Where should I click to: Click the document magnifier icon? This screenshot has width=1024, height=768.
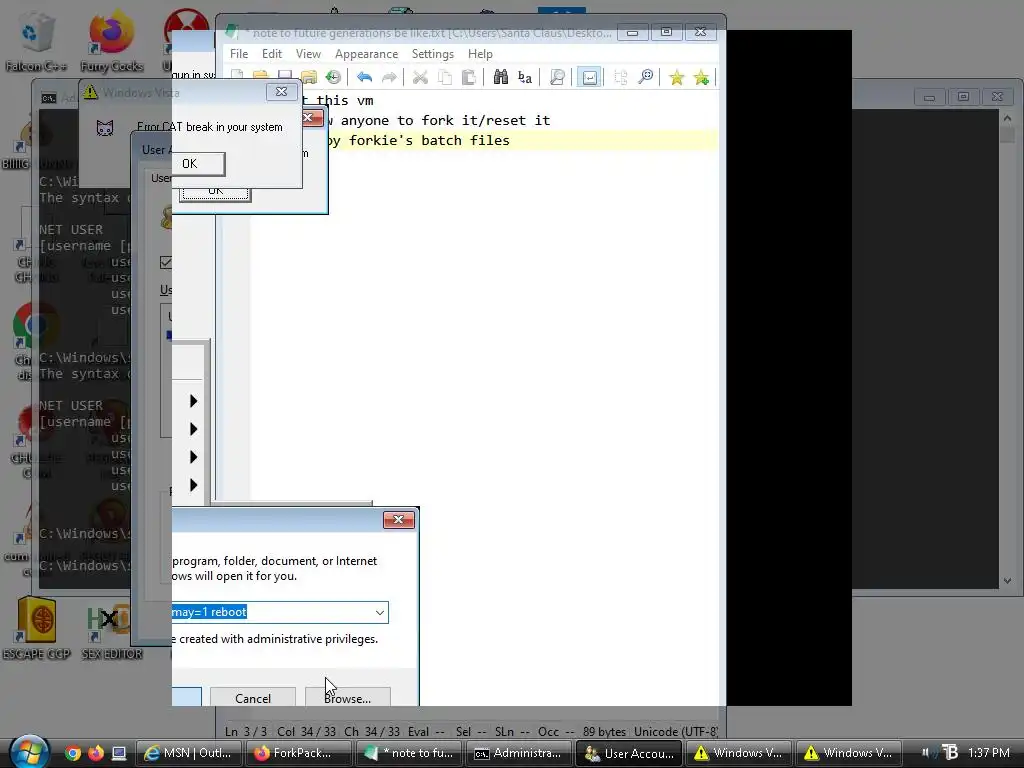click(x=556, y=77)
